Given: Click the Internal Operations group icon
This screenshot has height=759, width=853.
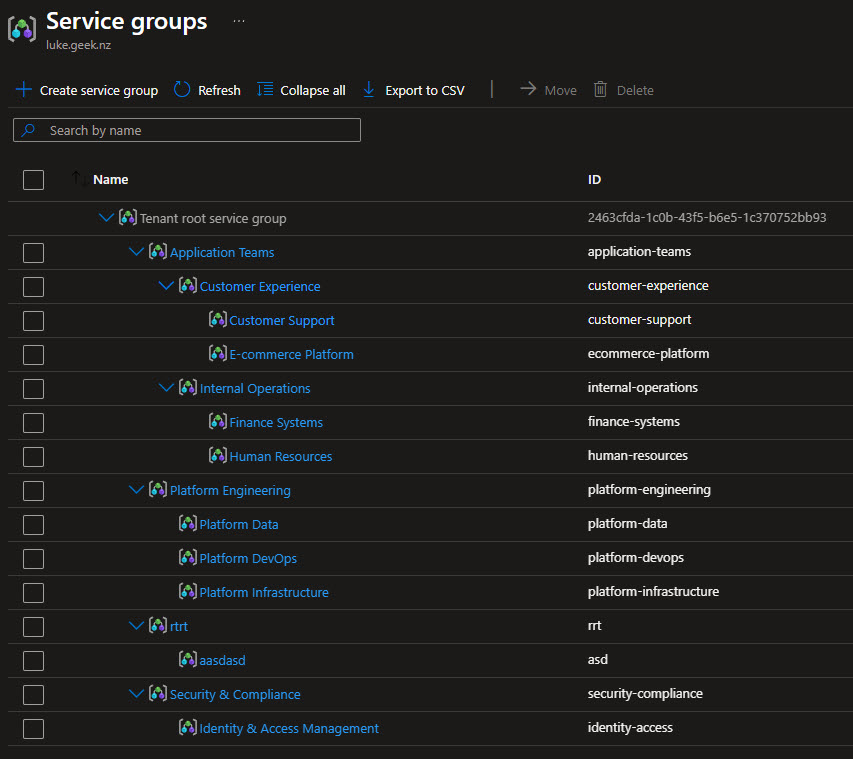Looking at the screenshot, I should pyautogui.click(x=188, y=387).
